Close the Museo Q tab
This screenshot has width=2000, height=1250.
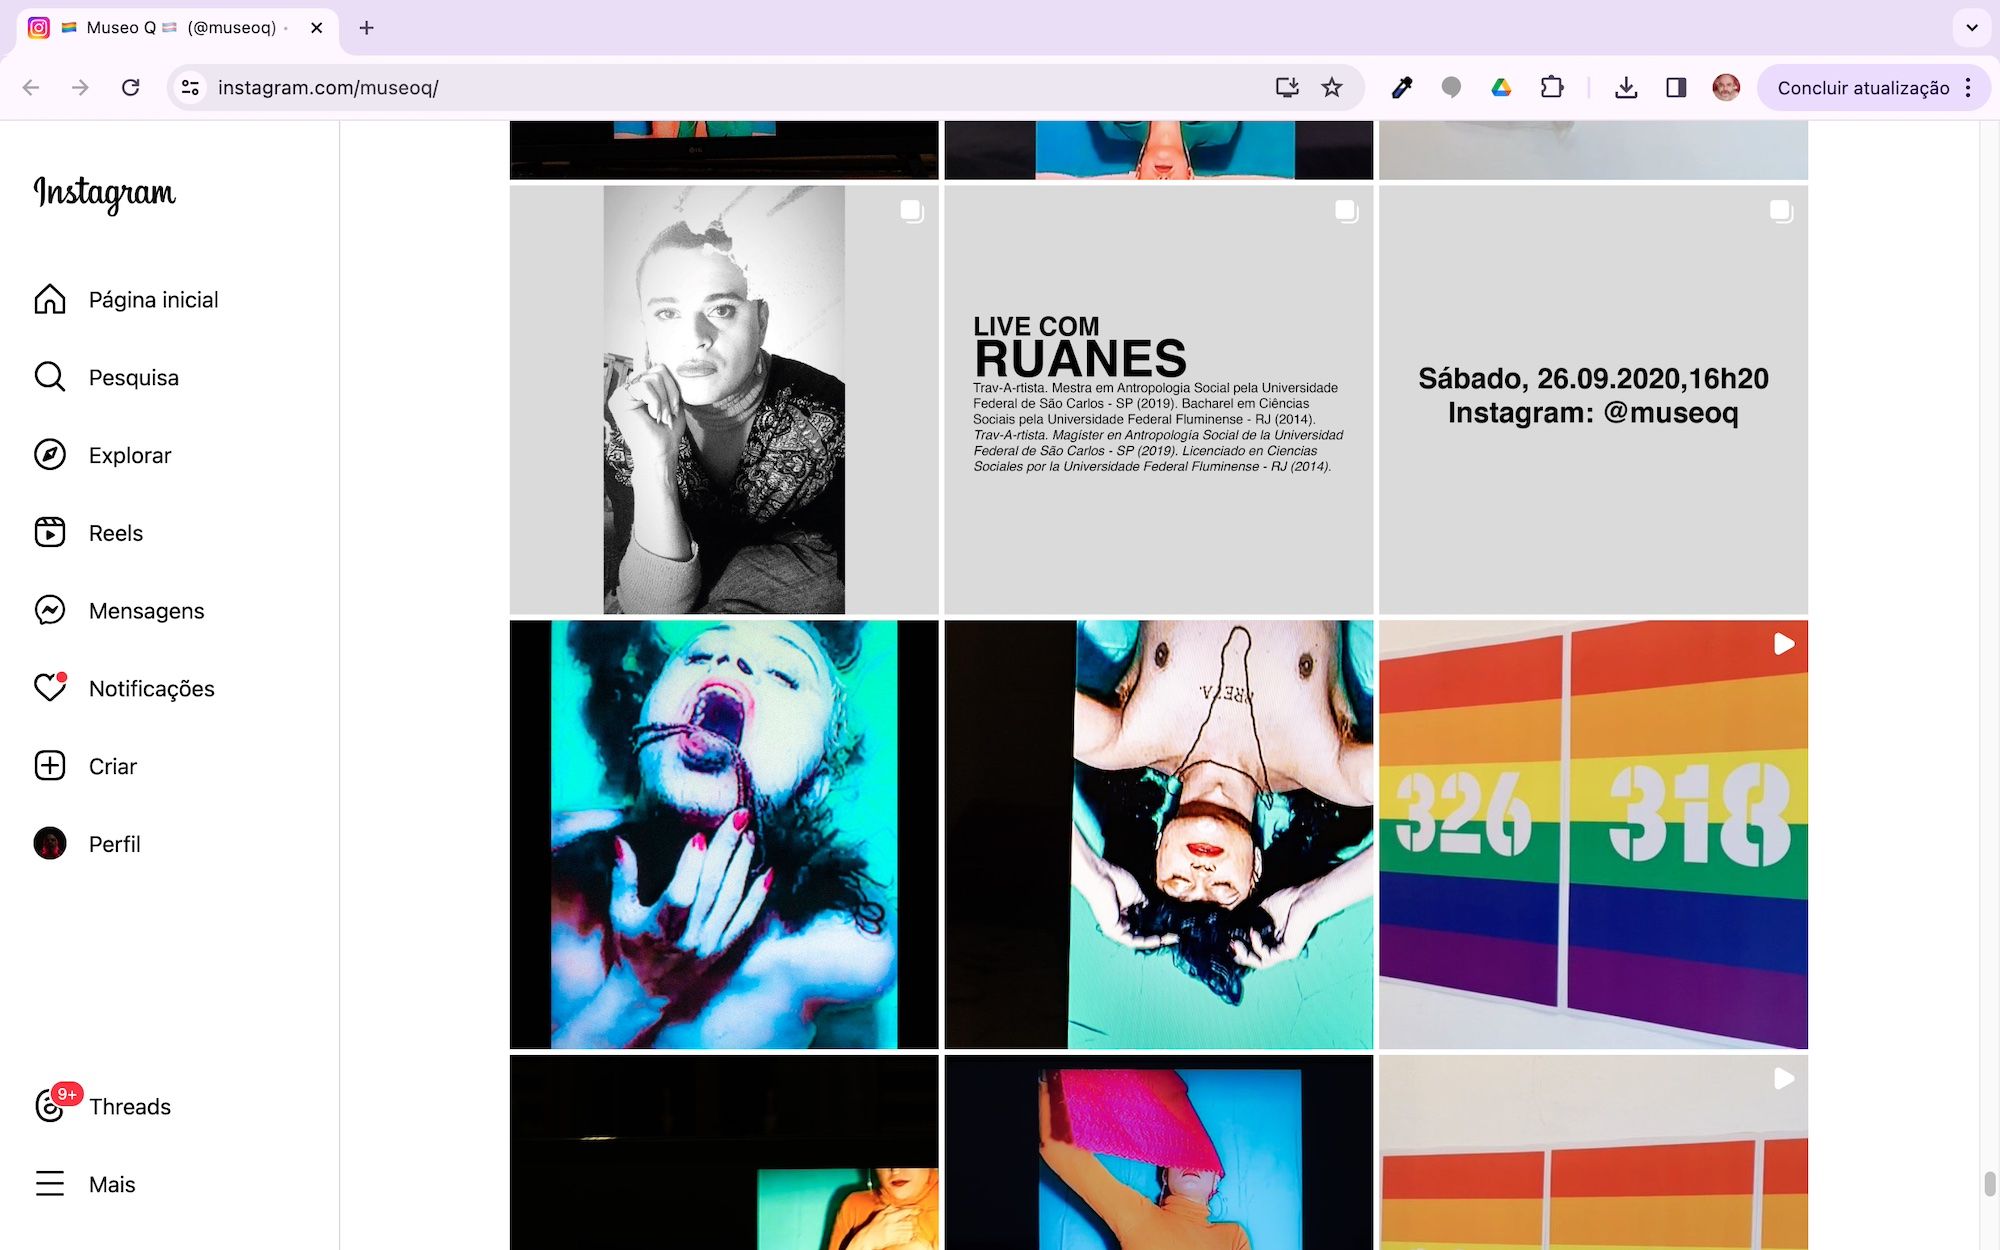tap(317, 28)
